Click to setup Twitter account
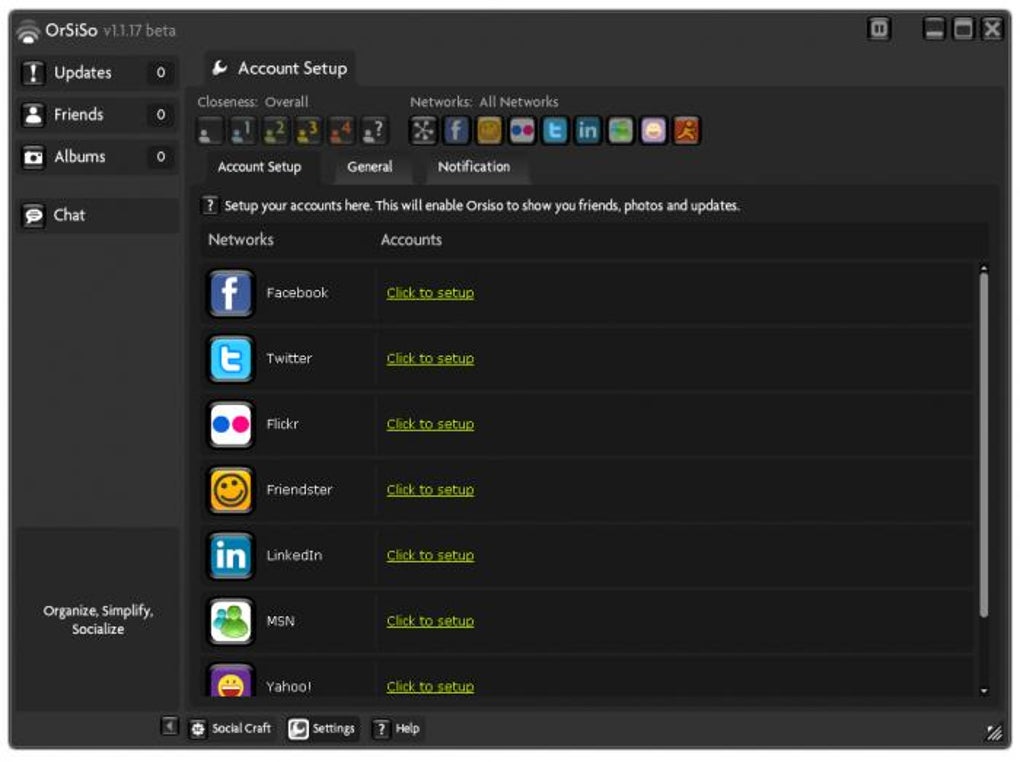This screenshot has height=762, width=1020. pos(430,359)
